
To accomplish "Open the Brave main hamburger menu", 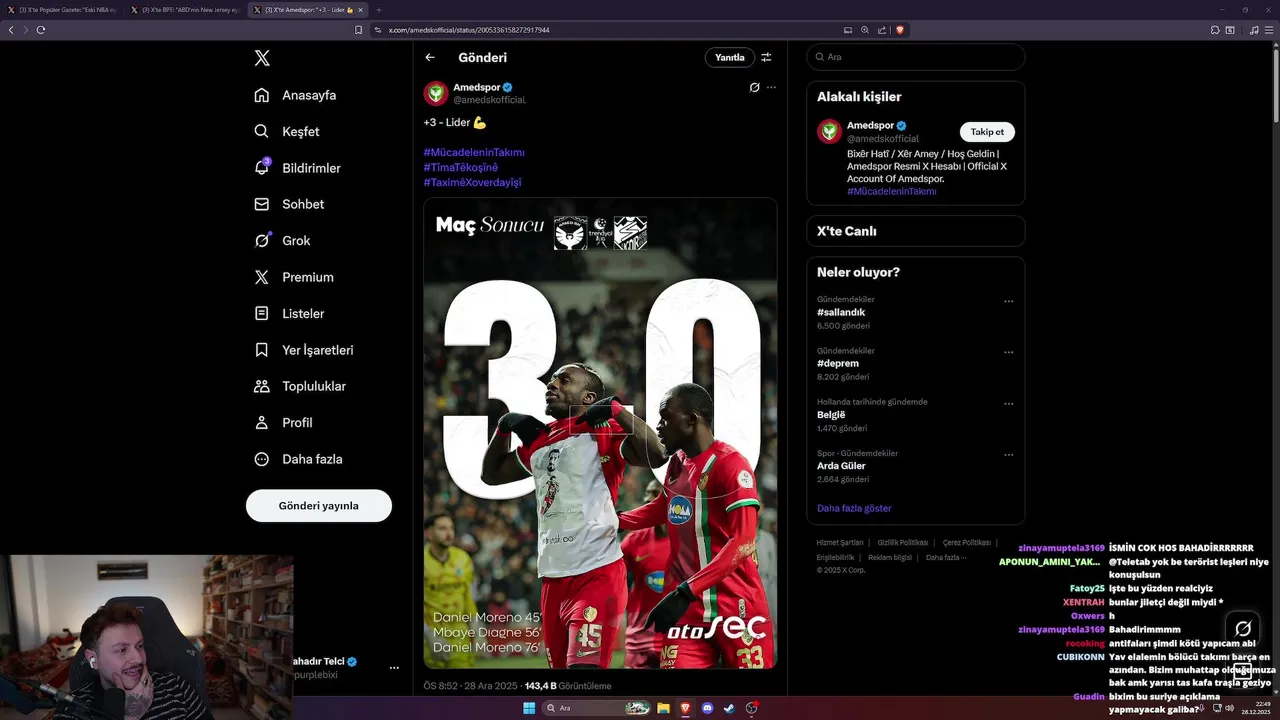I will tap(1269, 30).
